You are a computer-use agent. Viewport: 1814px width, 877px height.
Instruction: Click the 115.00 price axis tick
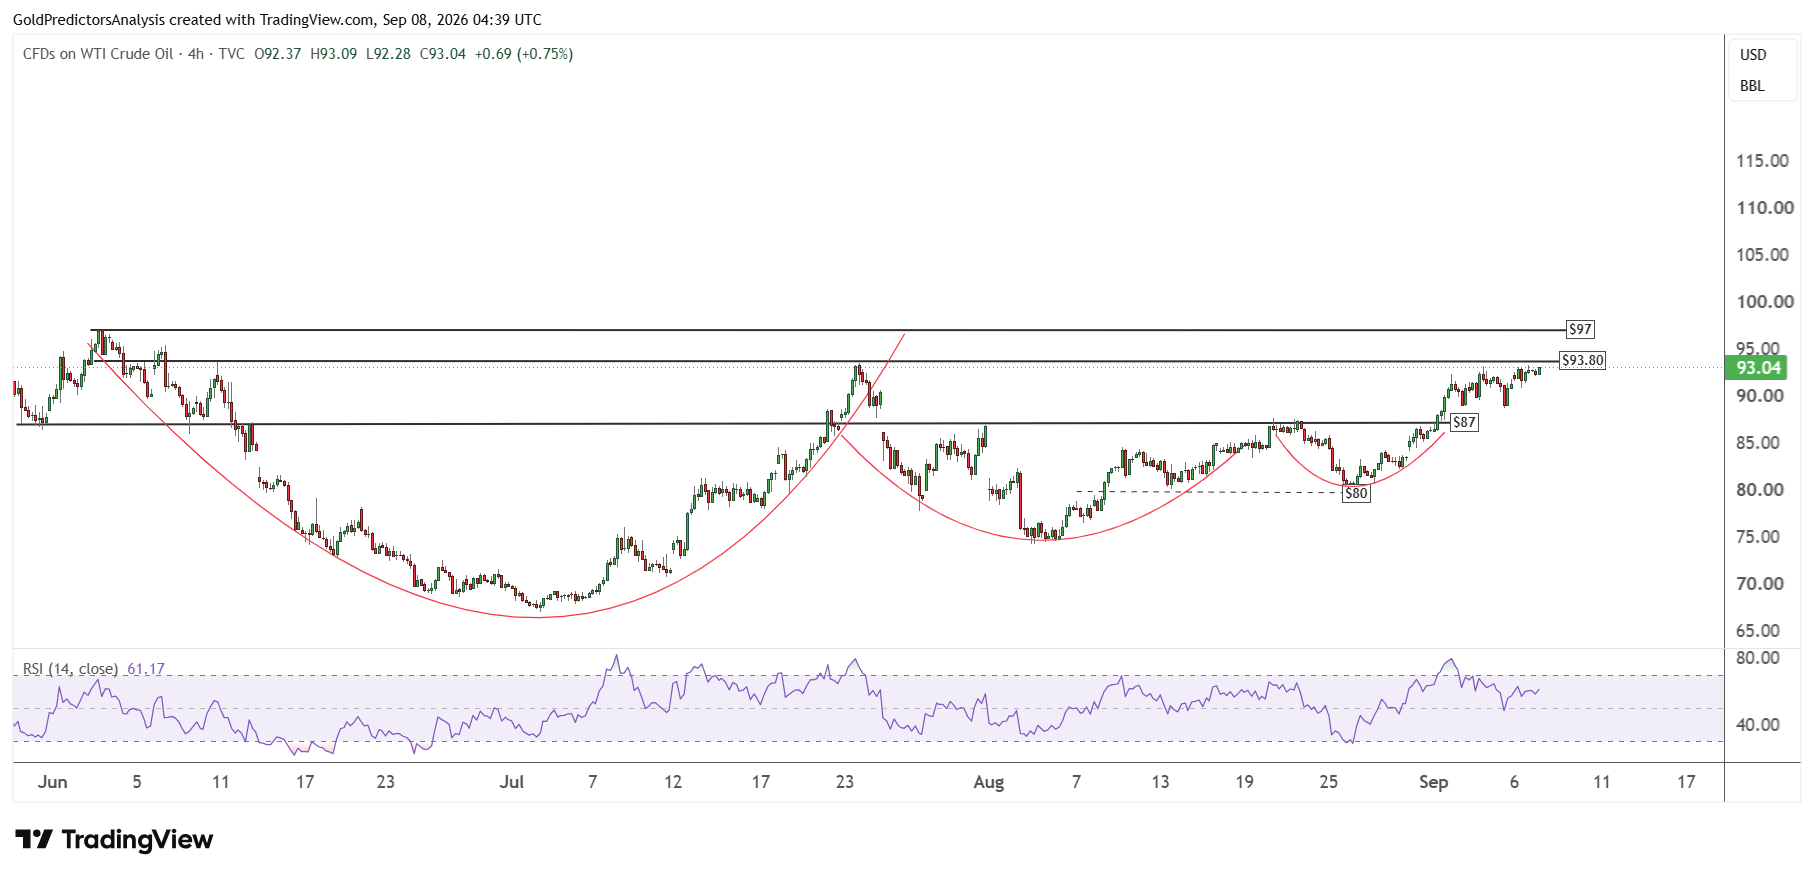(1762, 161)
